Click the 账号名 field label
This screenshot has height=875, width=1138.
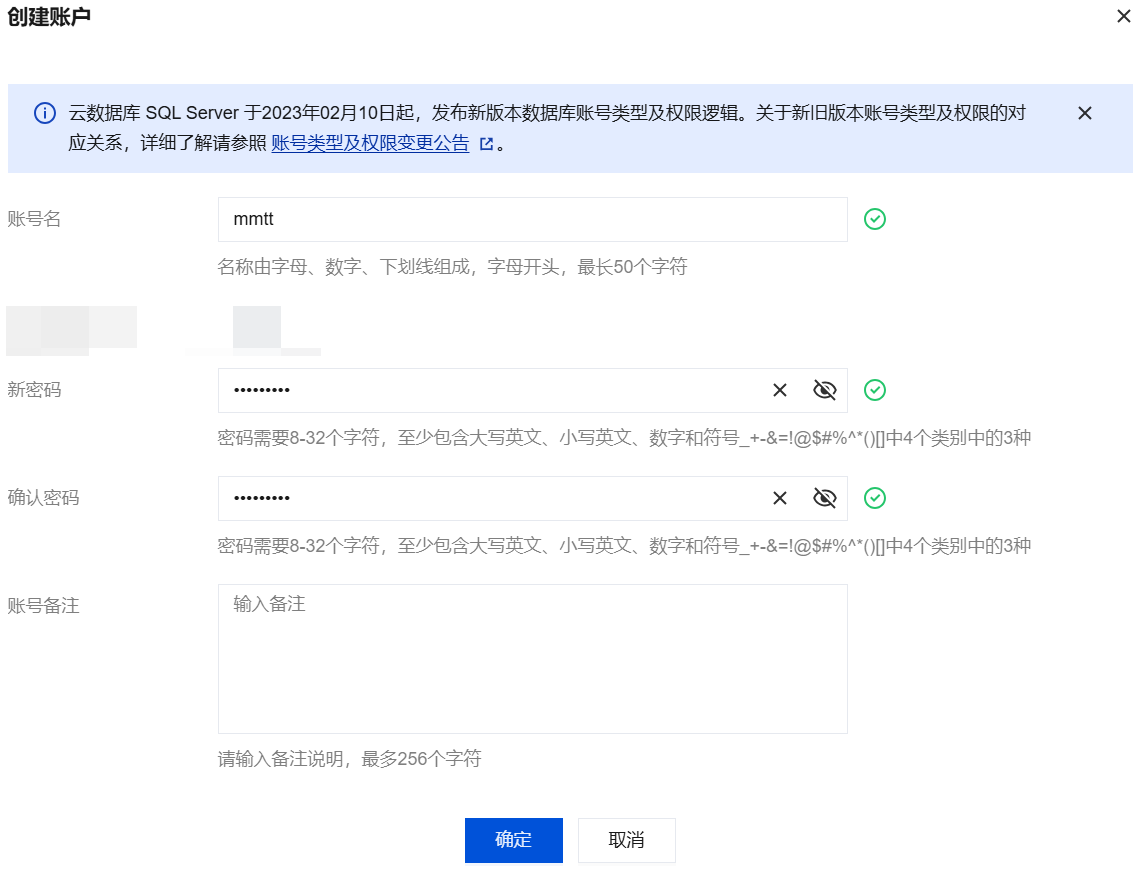34,219
